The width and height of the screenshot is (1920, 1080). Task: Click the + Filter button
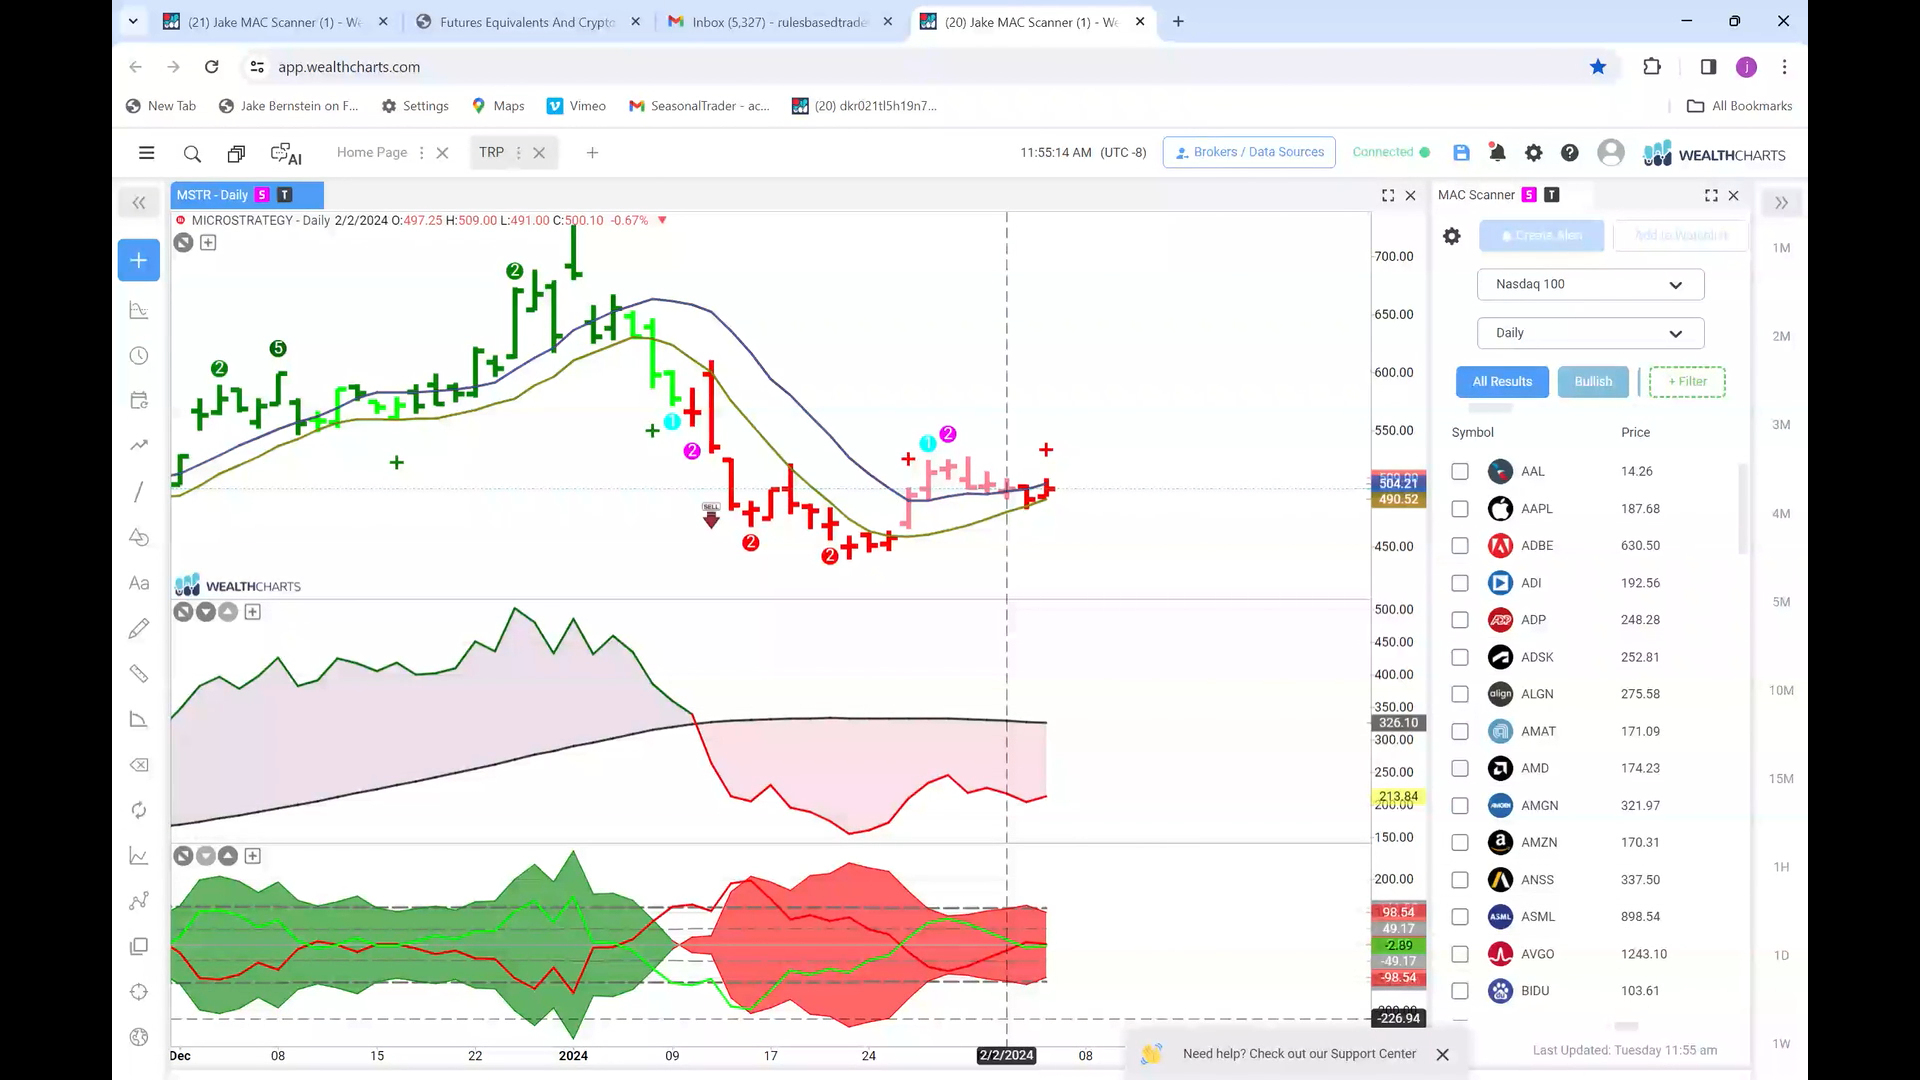coord(1687,382)
